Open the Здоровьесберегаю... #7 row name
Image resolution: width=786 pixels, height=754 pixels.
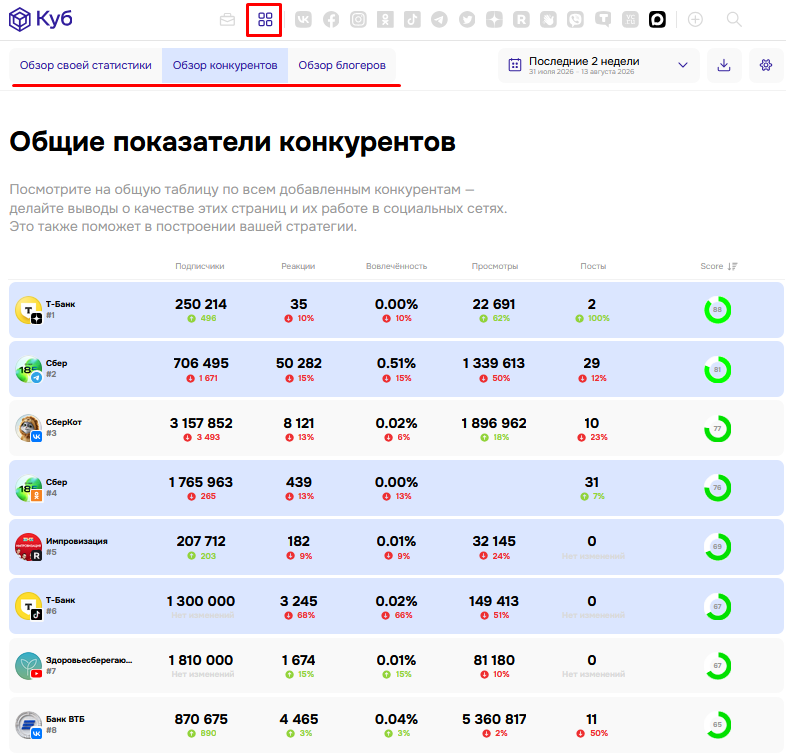point(89,660)
